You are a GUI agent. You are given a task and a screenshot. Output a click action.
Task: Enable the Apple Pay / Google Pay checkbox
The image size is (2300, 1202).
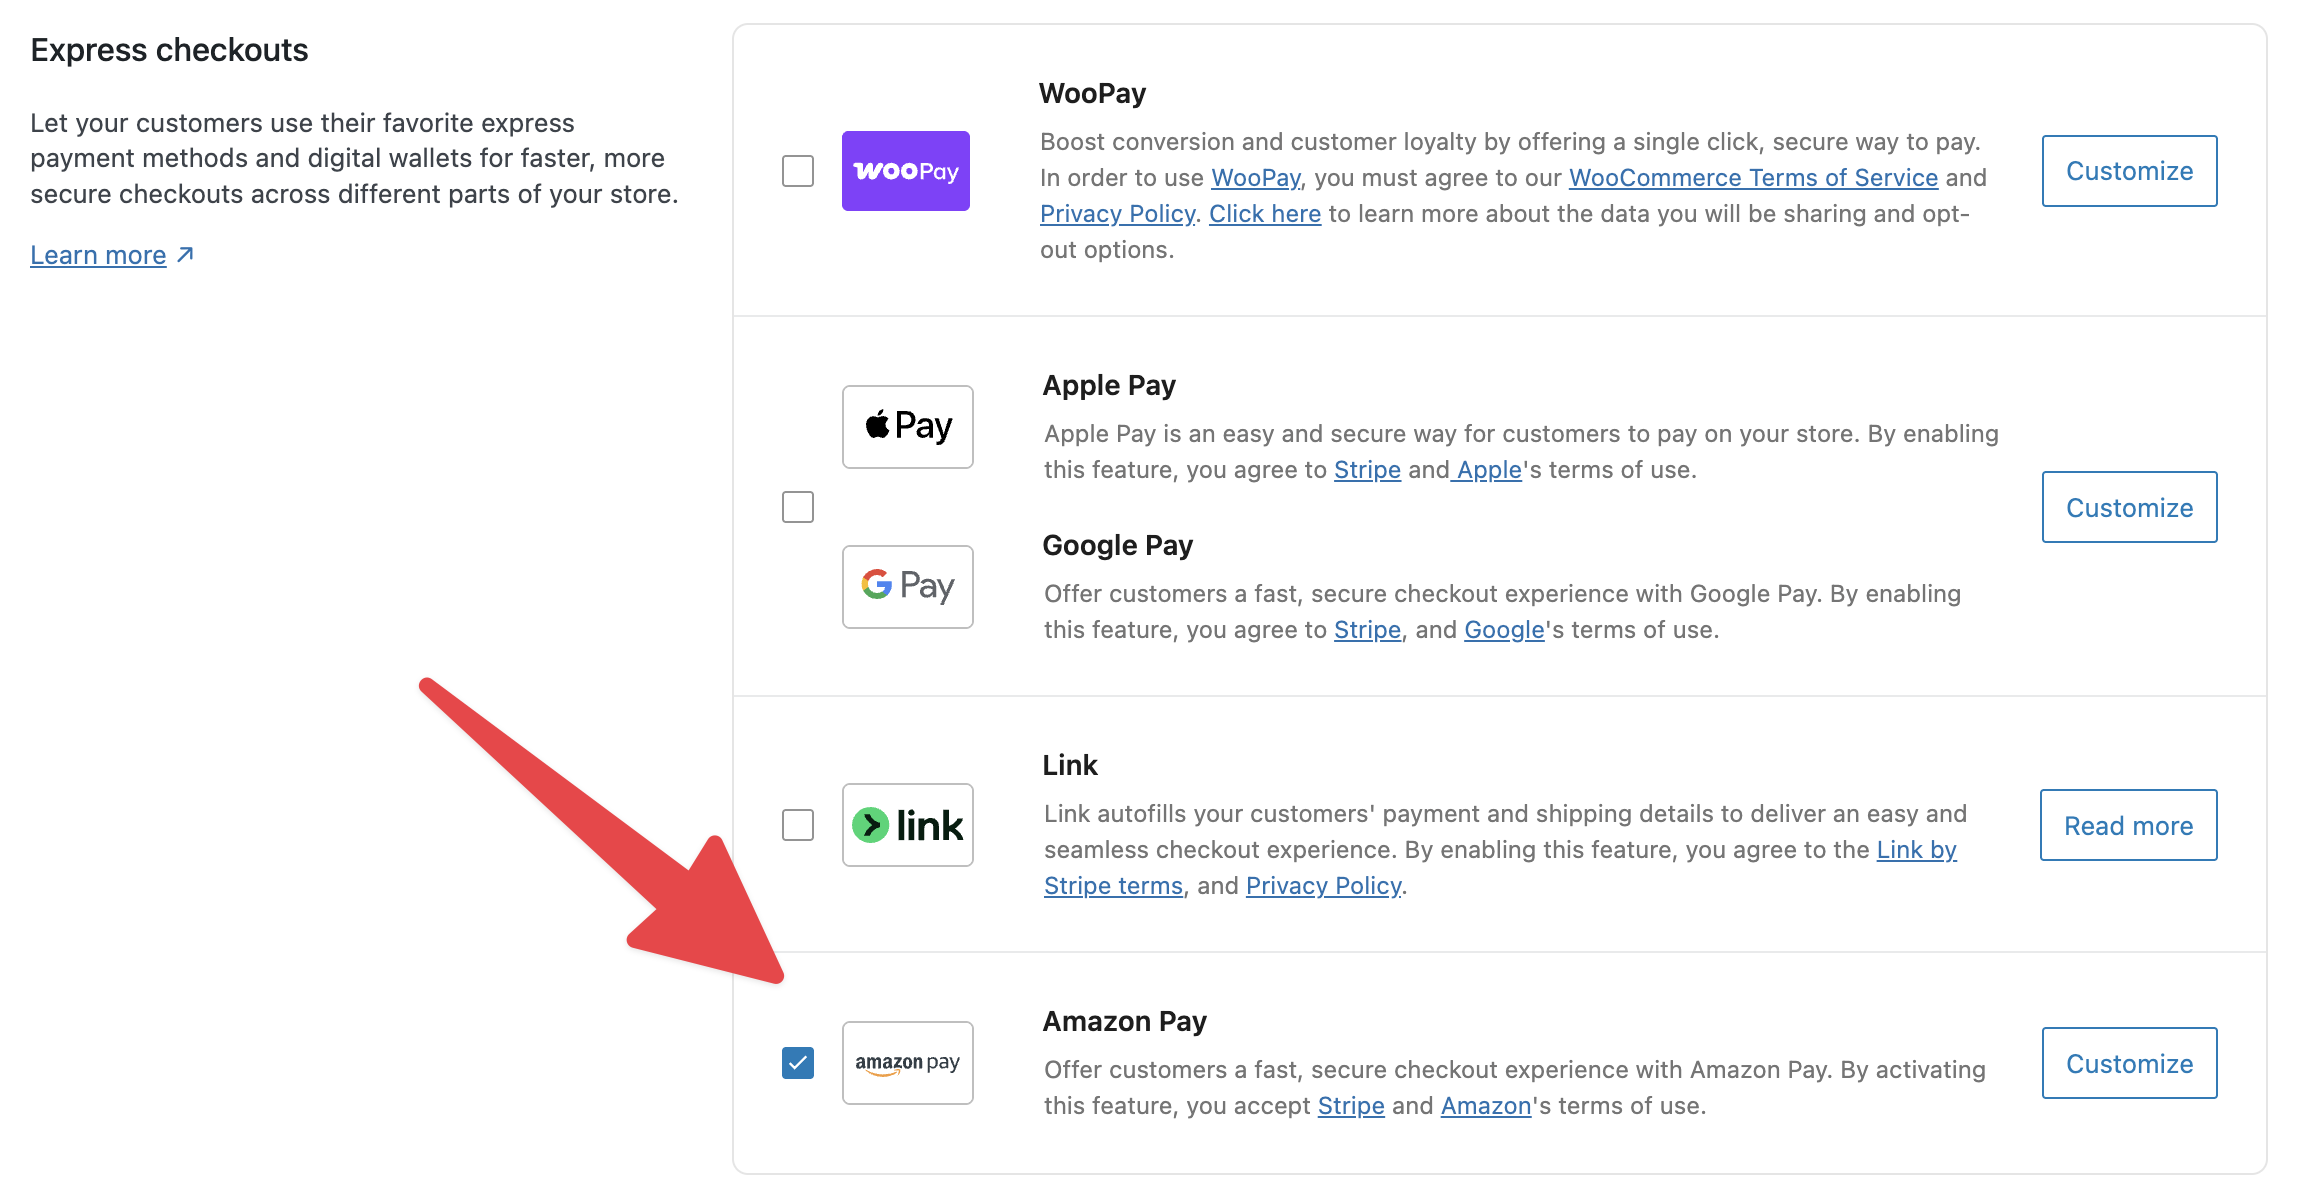[798, 507]
